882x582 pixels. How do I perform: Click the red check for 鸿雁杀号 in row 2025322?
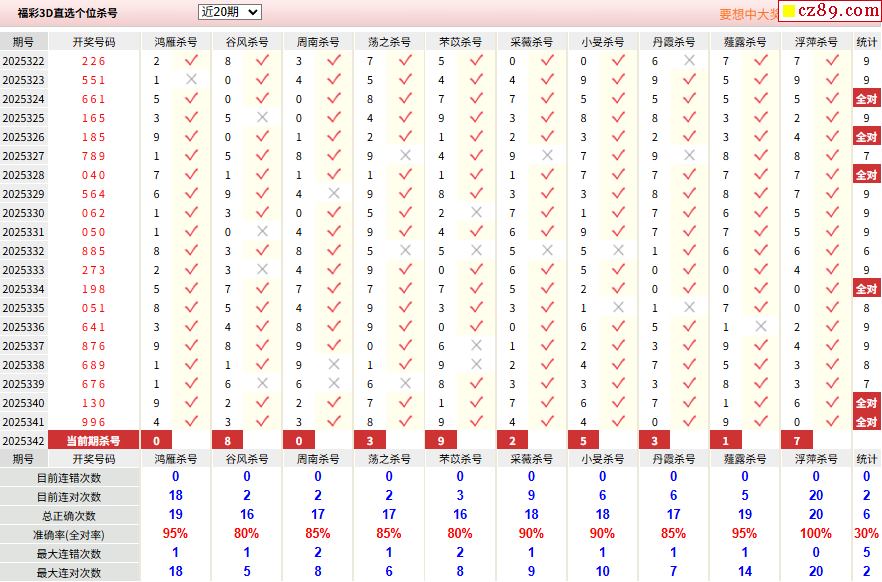point(191,60)
